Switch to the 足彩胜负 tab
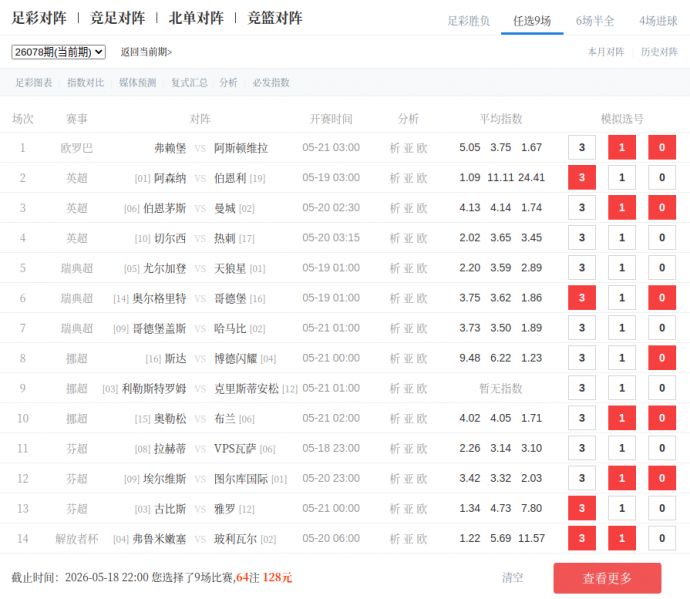Screen dimensions: 690x599 [469, 21]
